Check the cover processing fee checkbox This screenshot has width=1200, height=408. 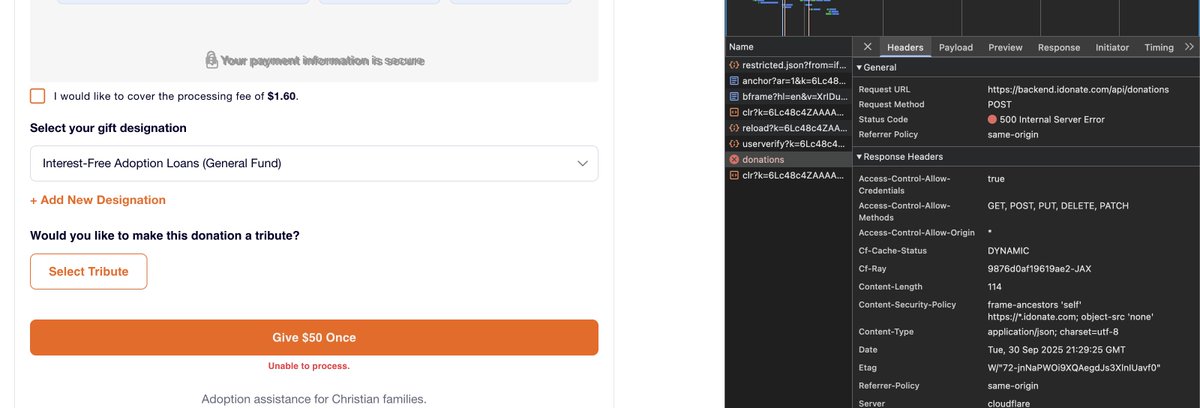38,96
